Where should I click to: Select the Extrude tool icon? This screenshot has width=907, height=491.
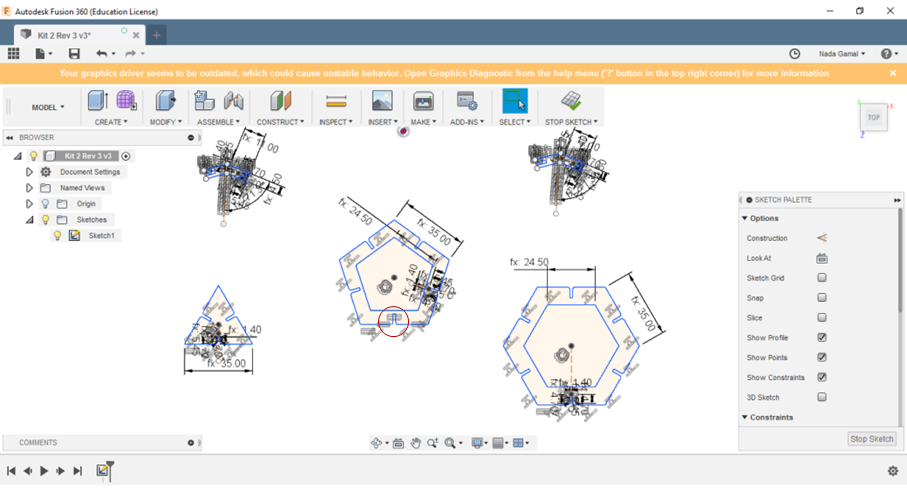click(98, 101)
